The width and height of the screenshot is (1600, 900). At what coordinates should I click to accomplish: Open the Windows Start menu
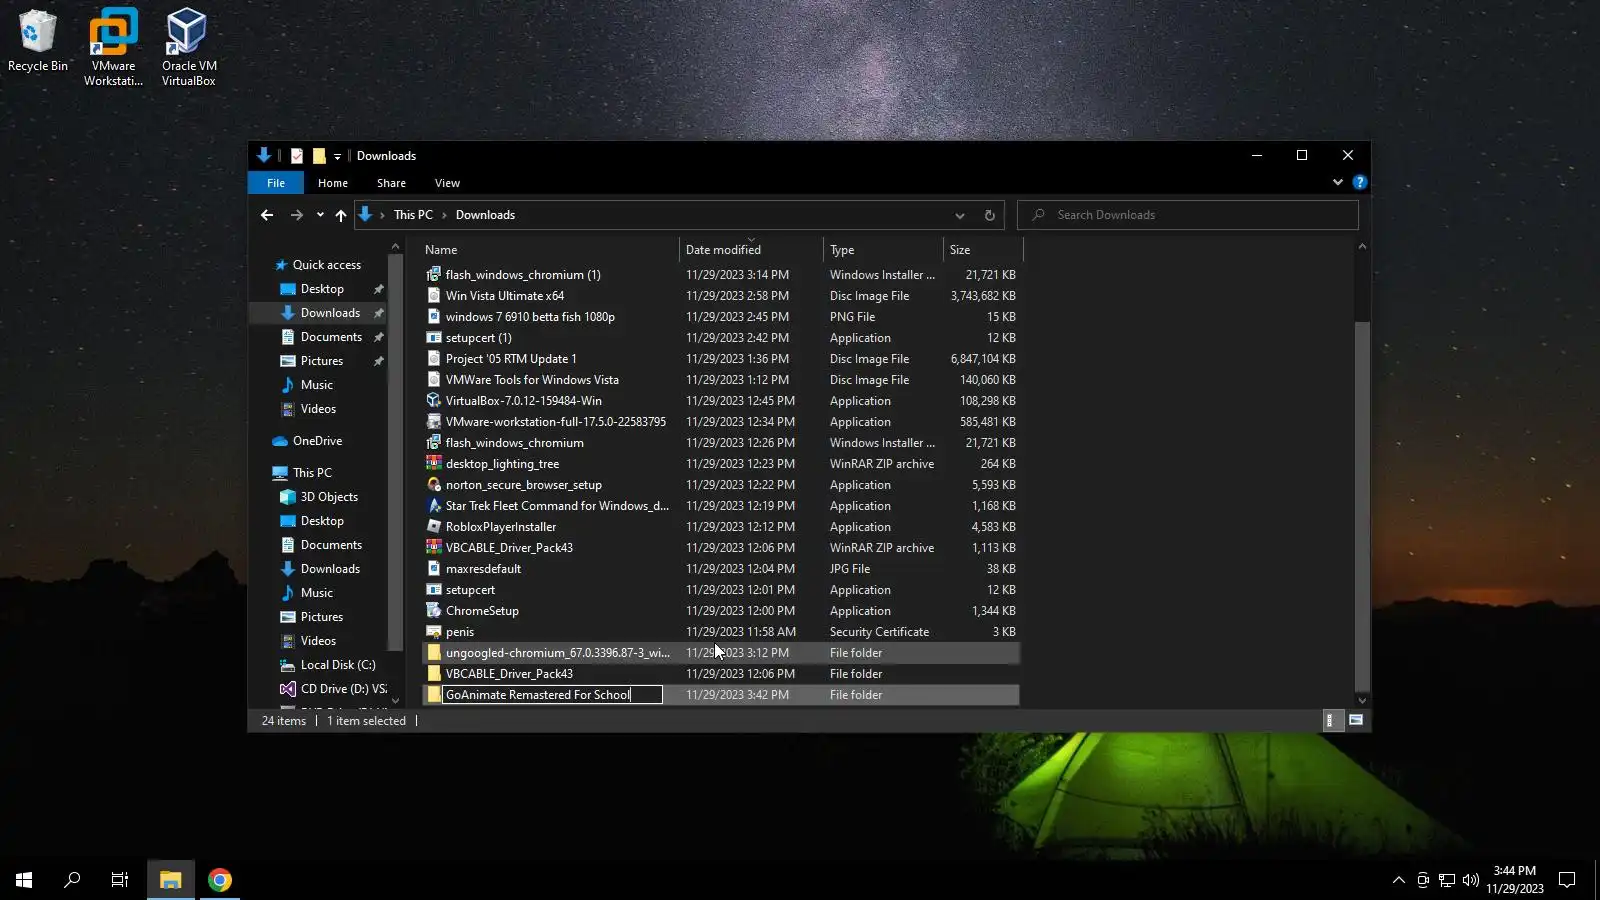[24, 880]
